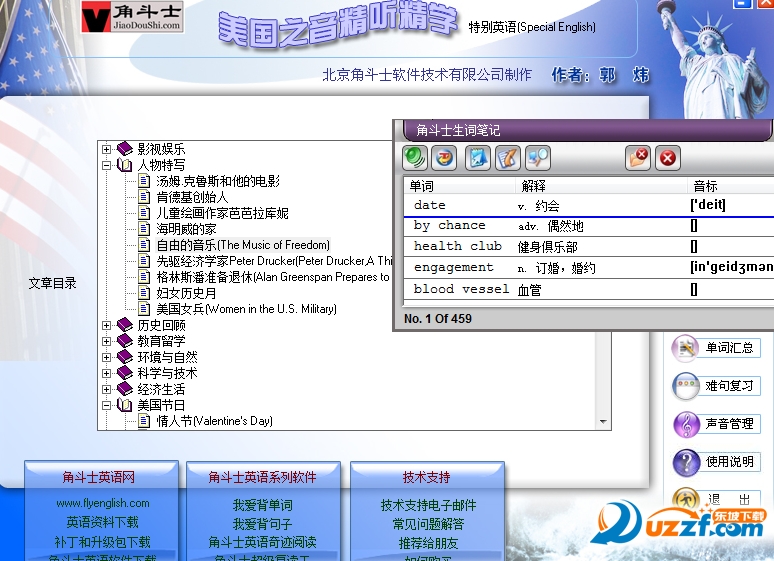Viewport: 774px width, 561px height.
Task: Select article 情人节(Valentine's Day)
Action: [214, 421]
